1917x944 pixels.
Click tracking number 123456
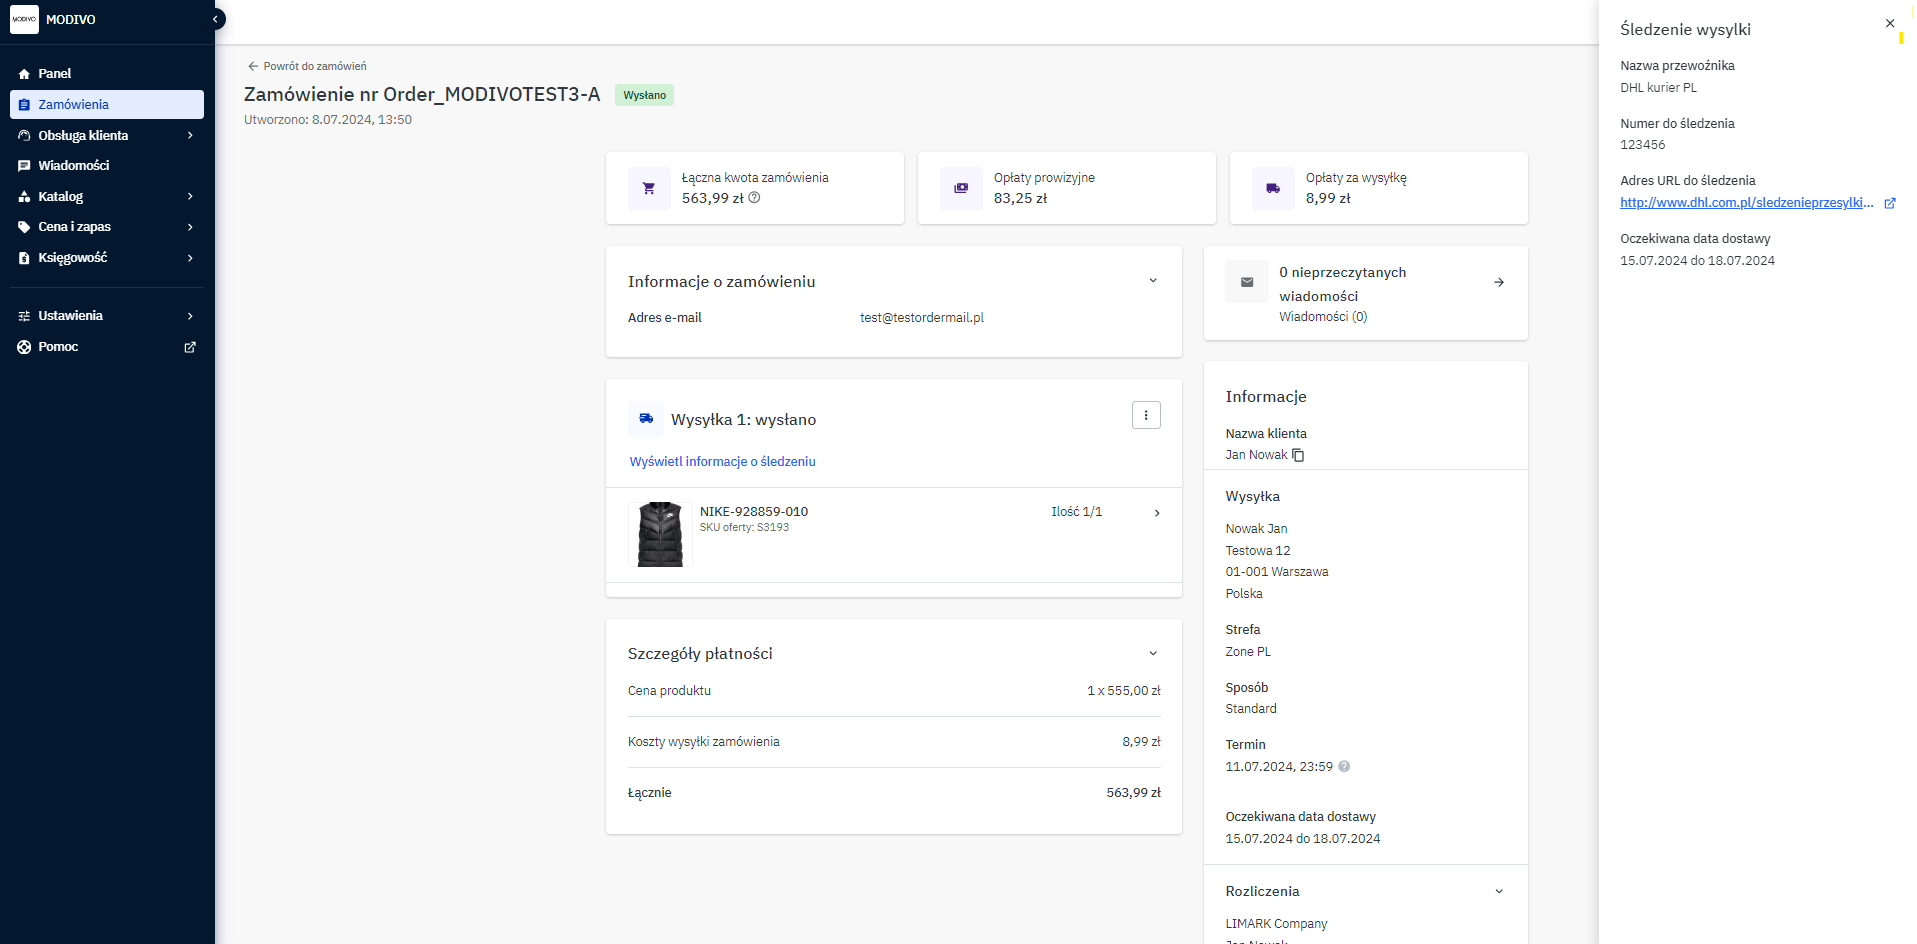[1643, 145]
